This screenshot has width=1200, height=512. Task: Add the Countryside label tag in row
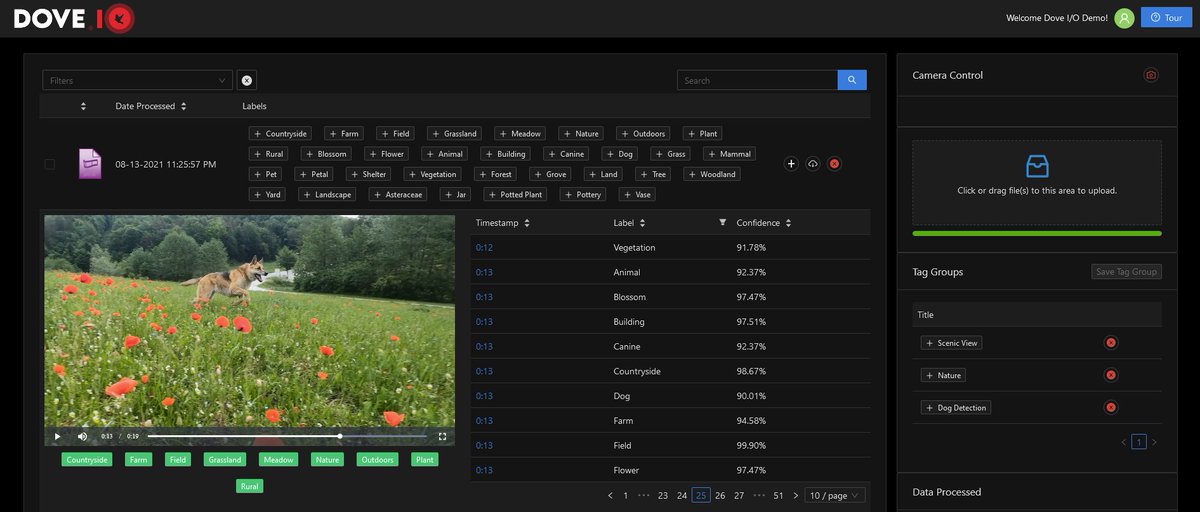click(x=280, y=133)
